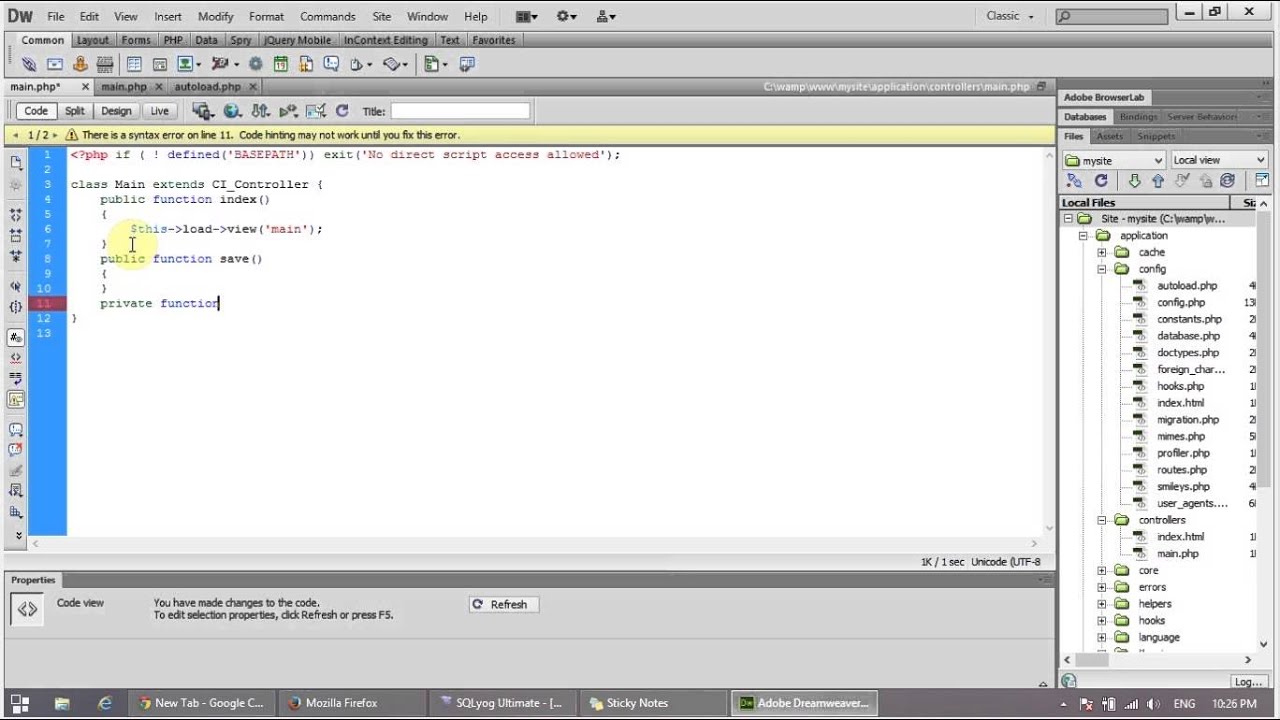Expand Files panel to show local and remote
Image resolution: width=1280 pixels, height=720 pixels.
pyautogui.click(x=1261, y=181)
